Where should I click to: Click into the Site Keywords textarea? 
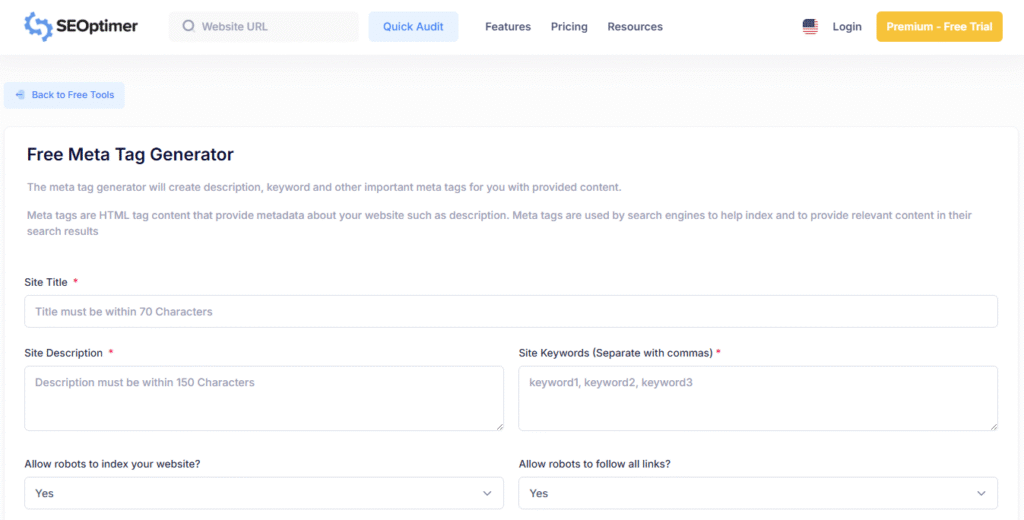coord(758,398)
